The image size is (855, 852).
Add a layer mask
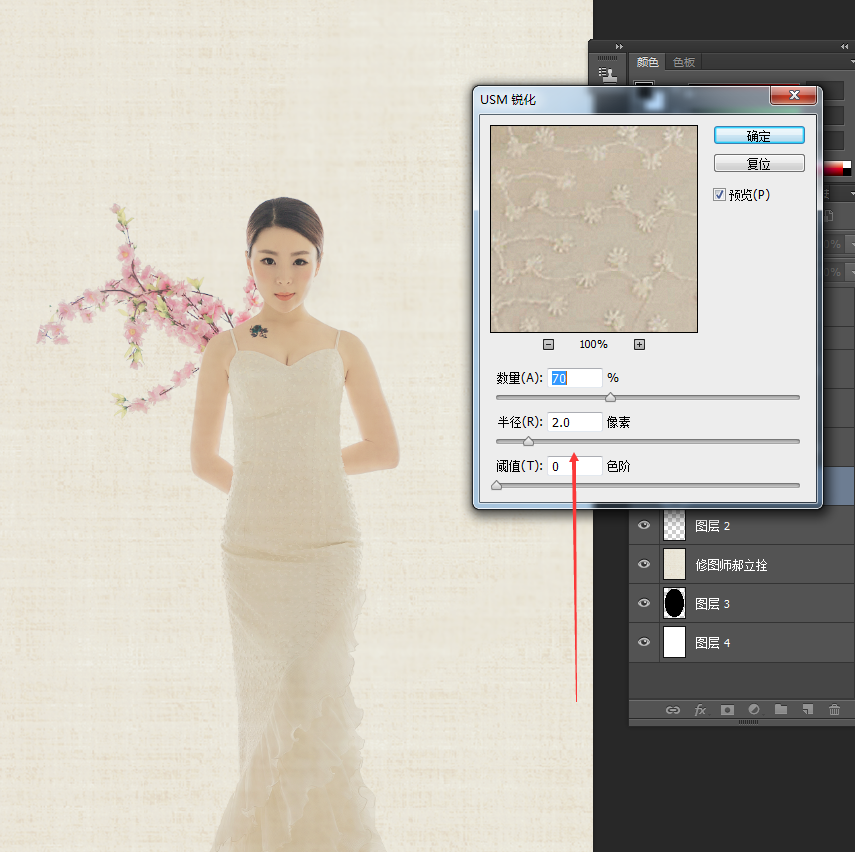coord(727,710)
